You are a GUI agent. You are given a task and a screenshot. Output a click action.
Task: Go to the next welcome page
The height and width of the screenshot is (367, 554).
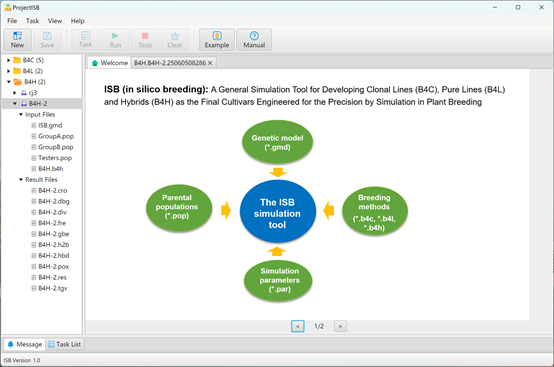[x=340, y=326]
